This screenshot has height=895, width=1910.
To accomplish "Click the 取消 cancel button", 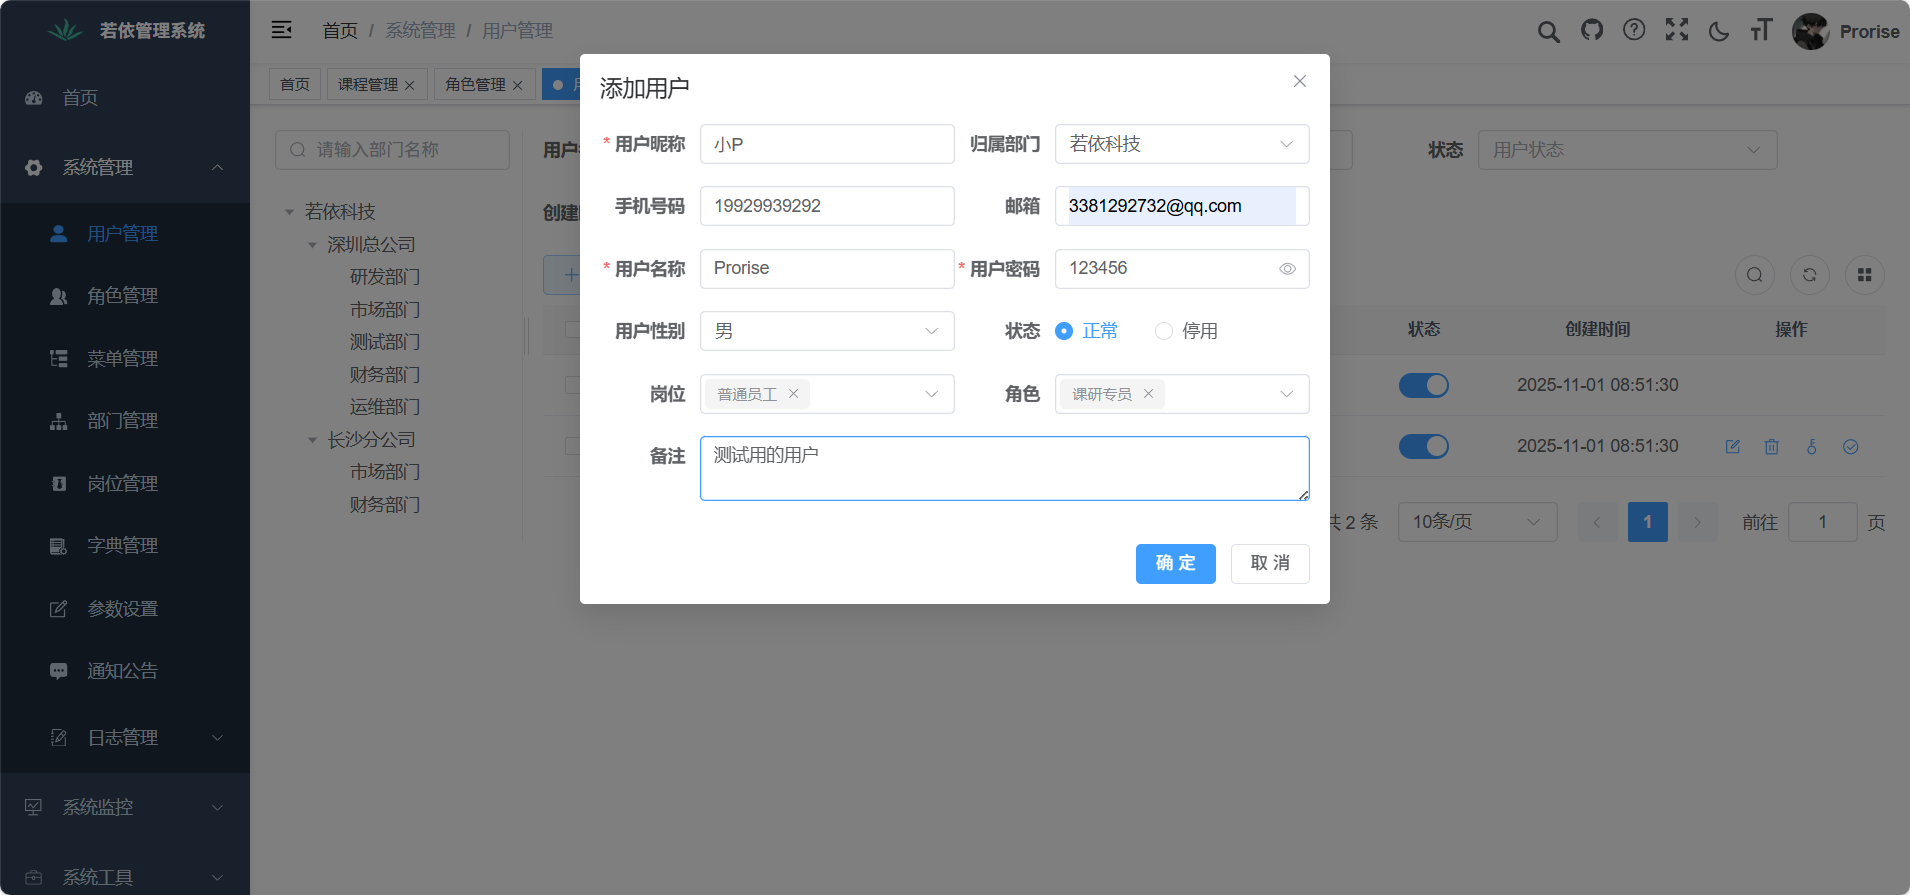I will 1269,564.
